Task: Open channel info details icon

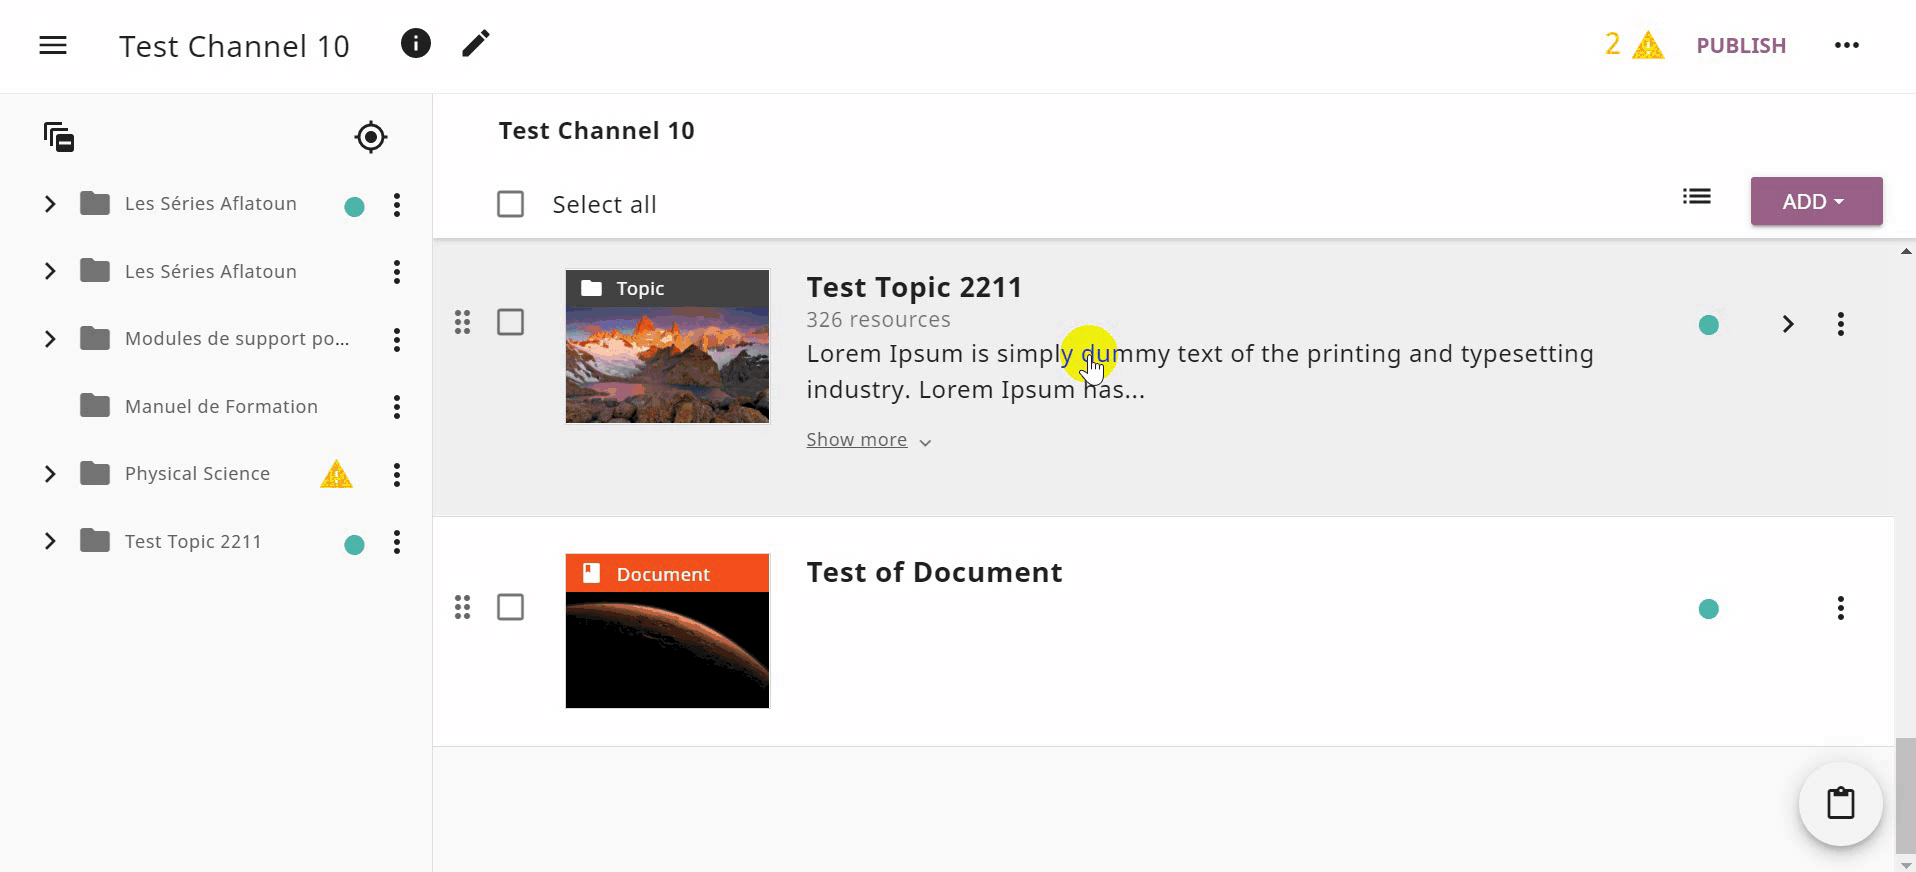Action: point(416,44)
